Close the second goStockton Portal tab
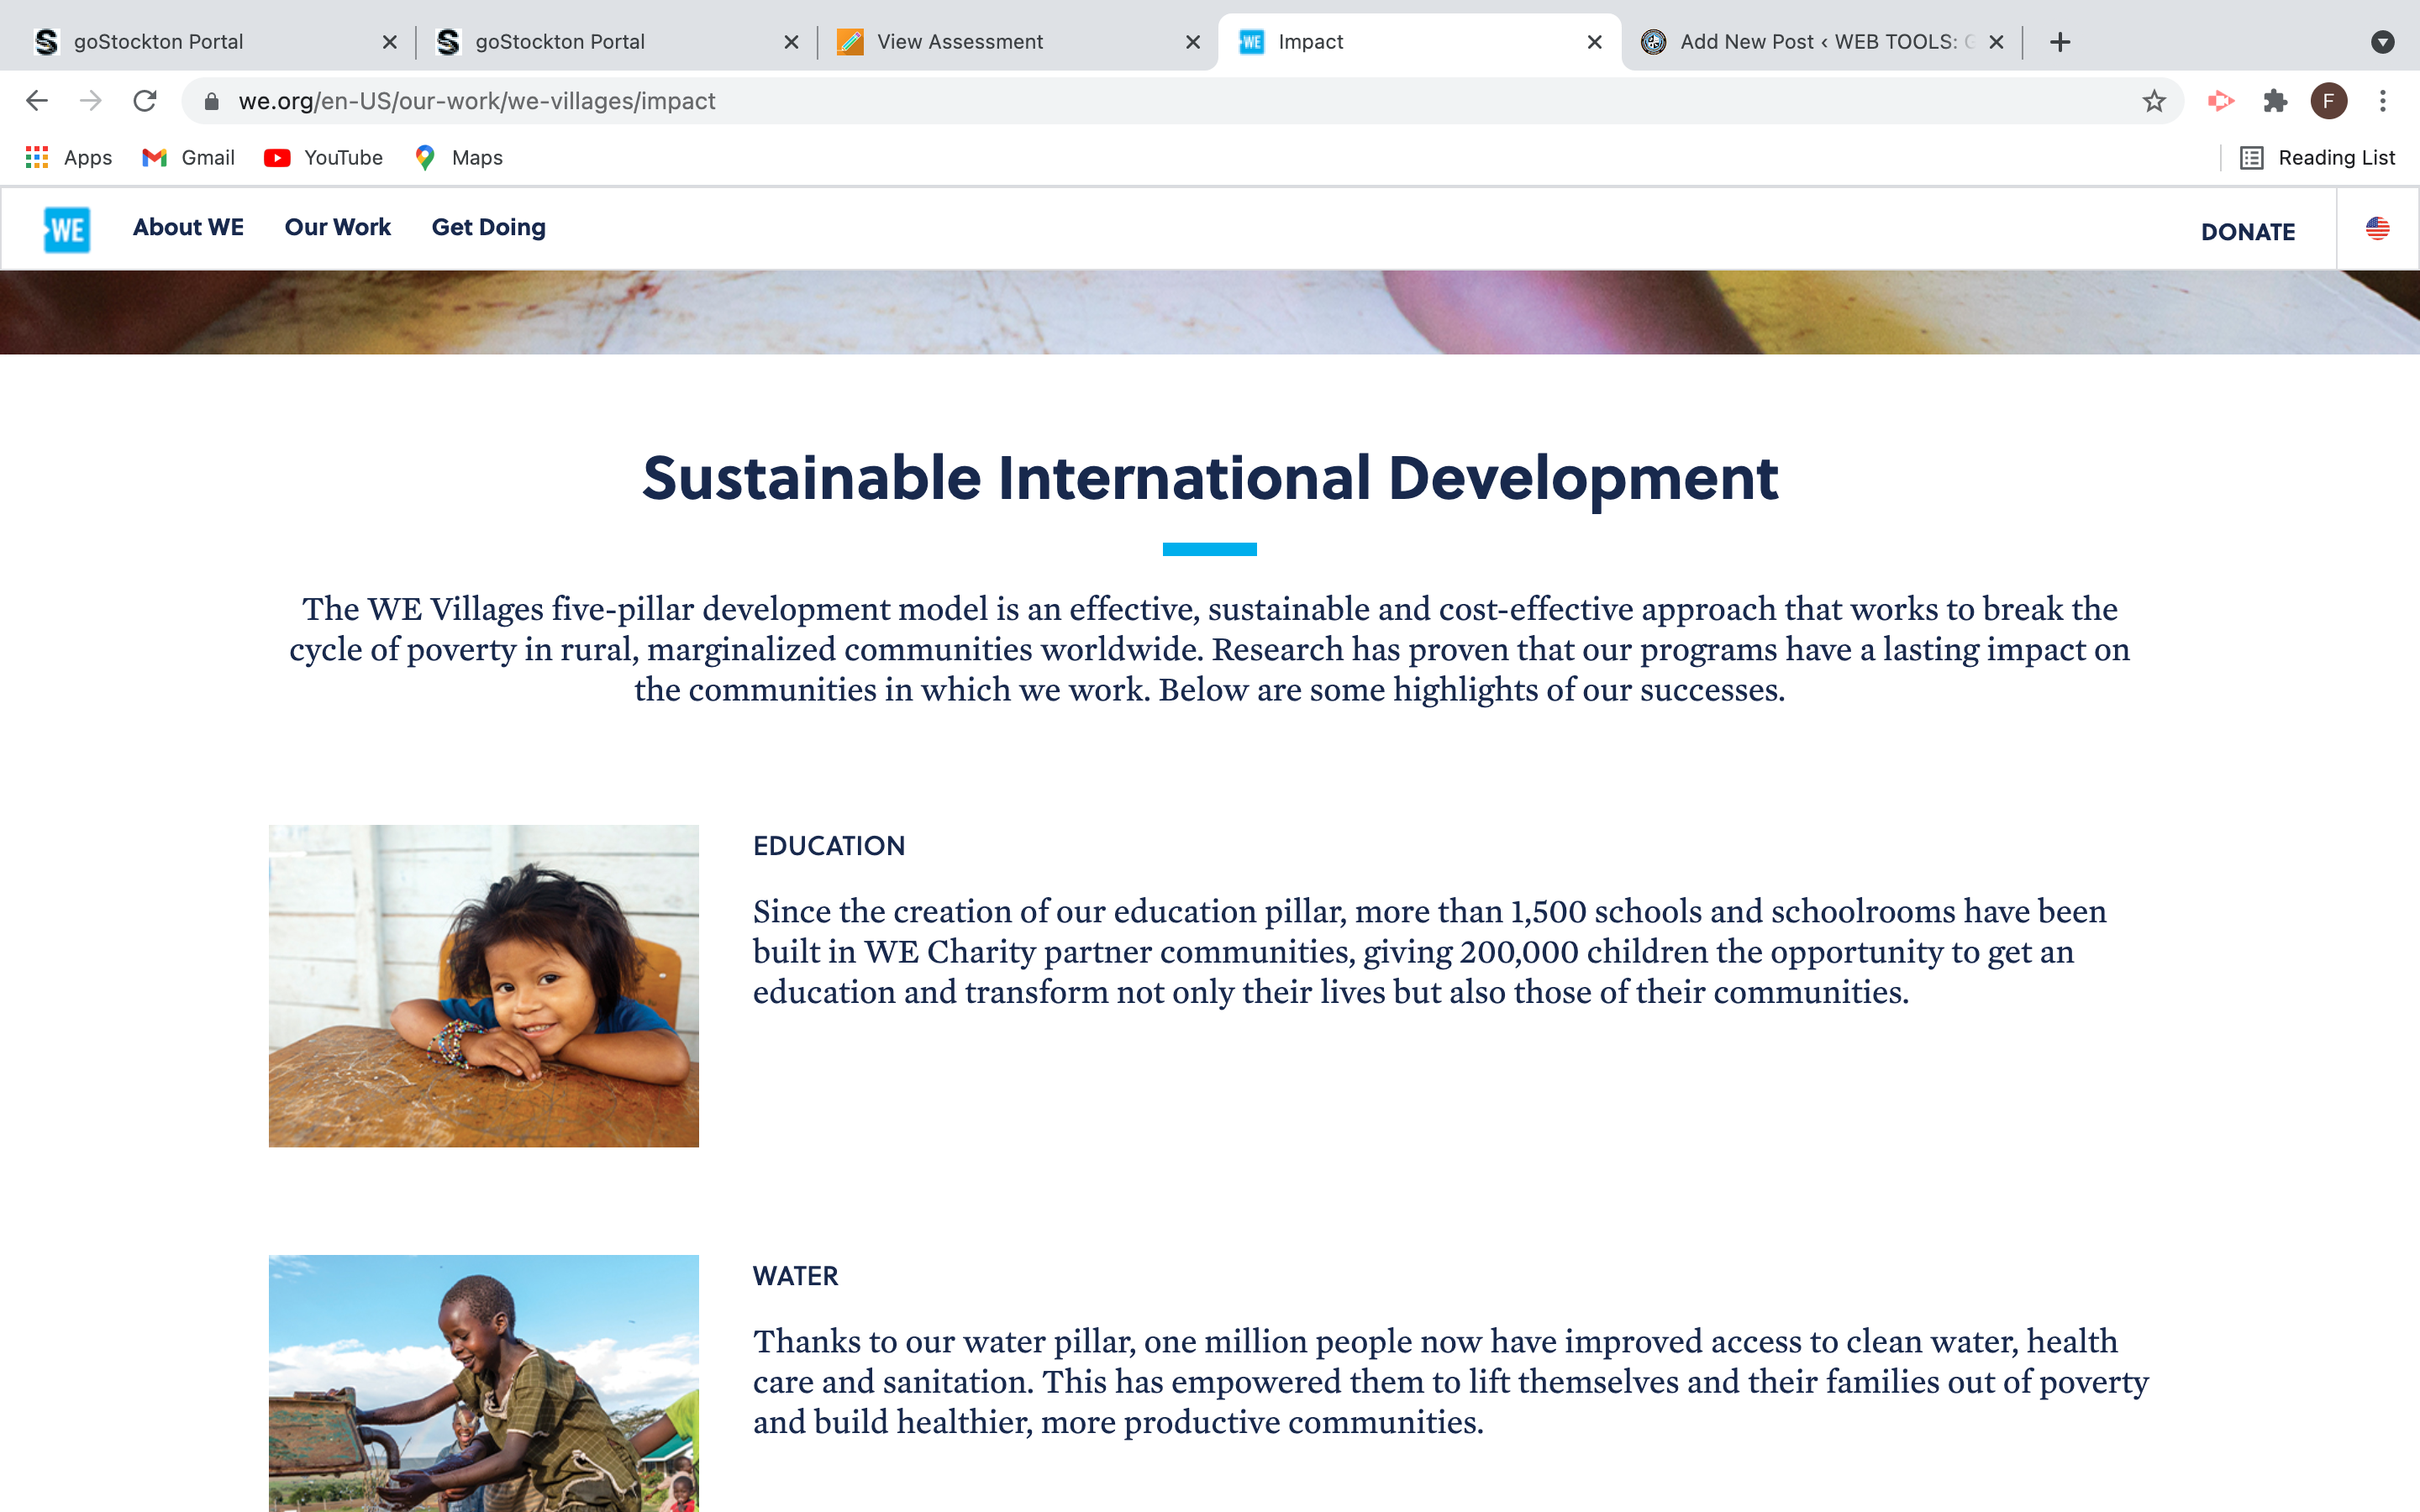The image size is (2420, 1512). [791, 42]
